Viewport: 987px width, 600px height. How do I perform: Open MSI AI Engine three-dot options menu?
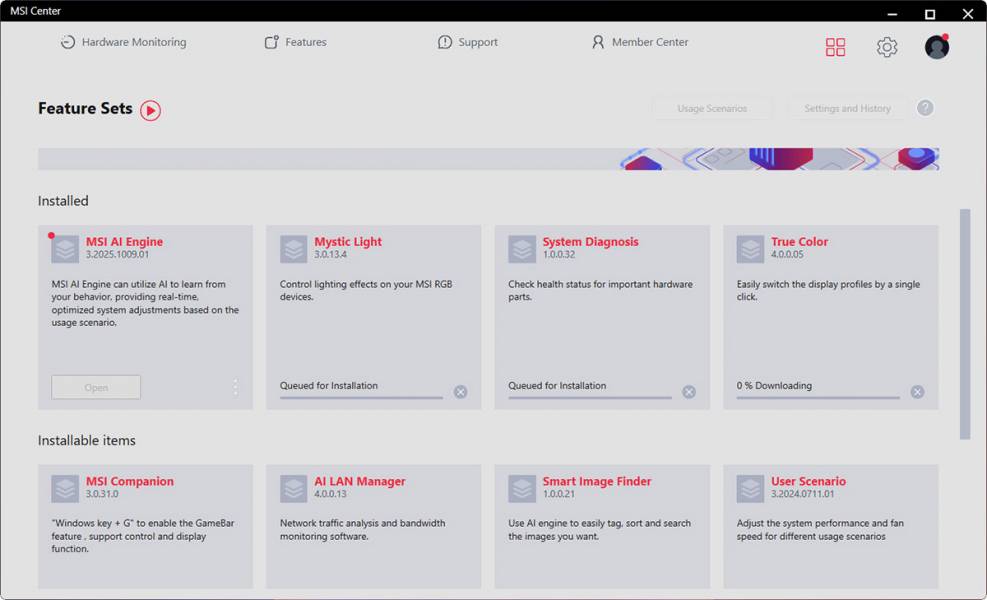coord(235,387)
